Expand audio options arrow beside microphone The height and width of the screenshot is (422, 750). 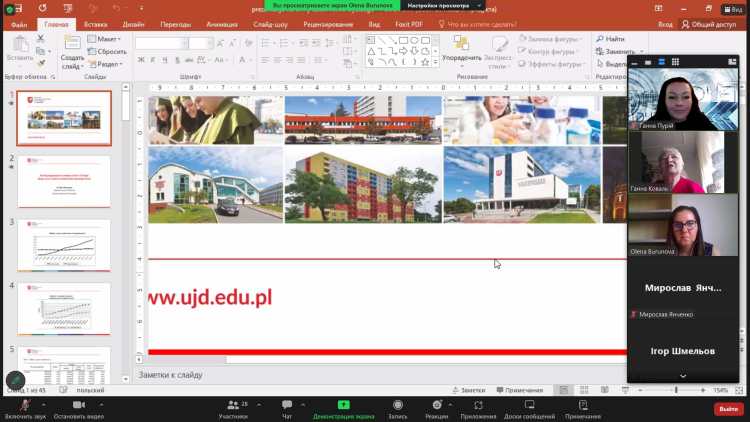(x=45, y=401)
